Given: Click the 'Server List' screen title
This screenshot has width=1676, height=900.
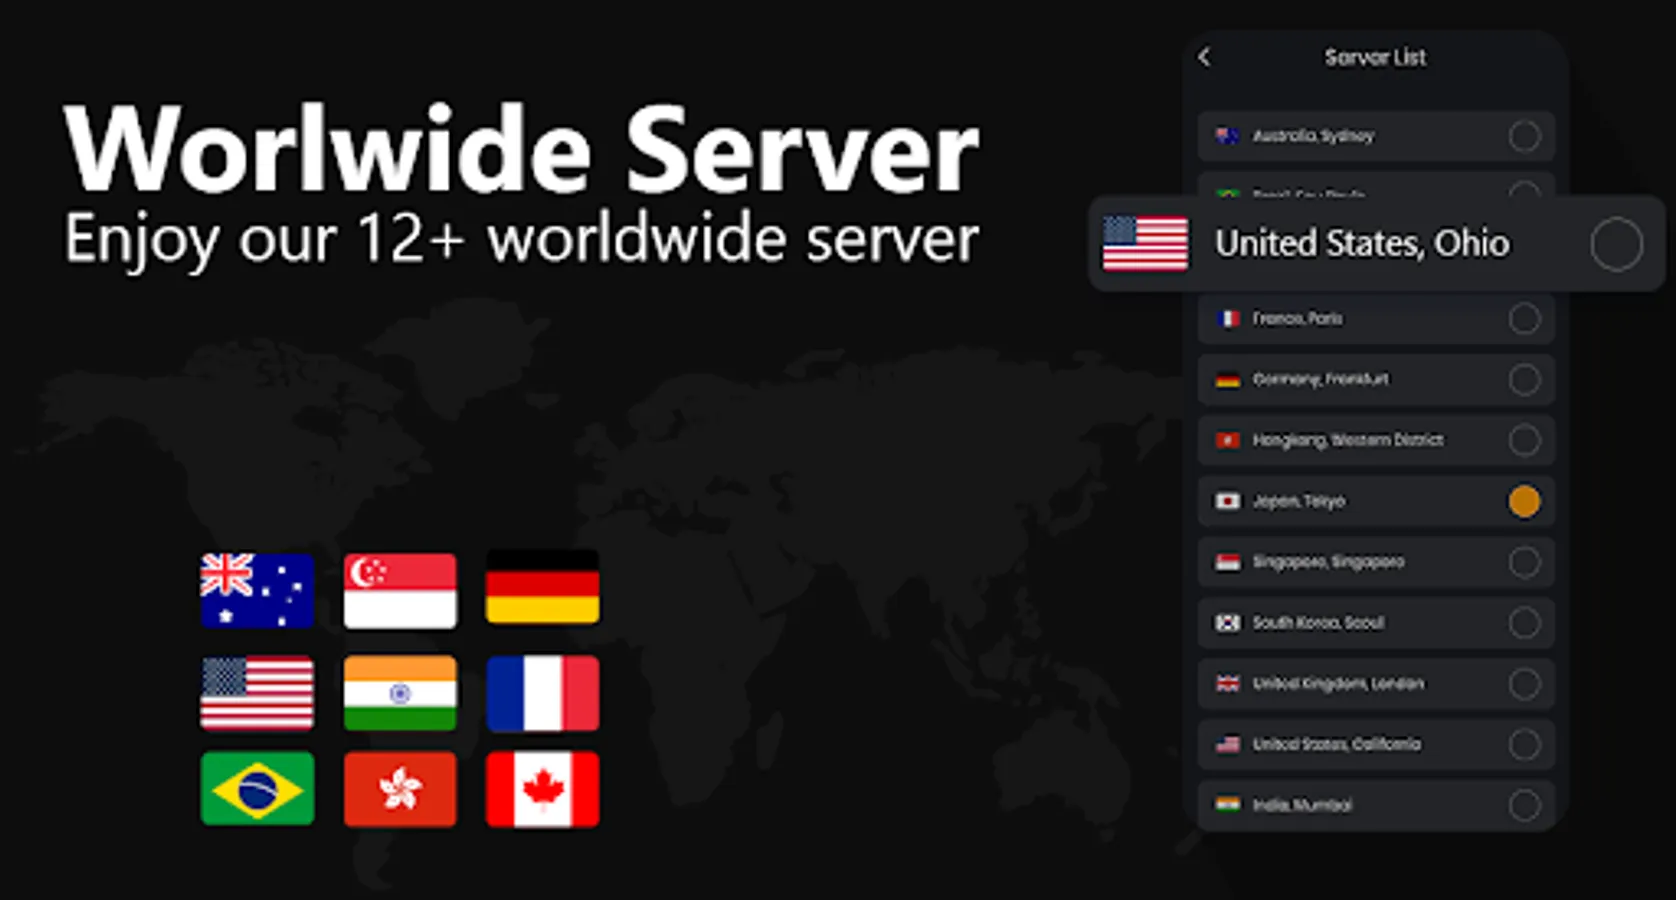Looking at the screenshot, I should pos(1375,57).
